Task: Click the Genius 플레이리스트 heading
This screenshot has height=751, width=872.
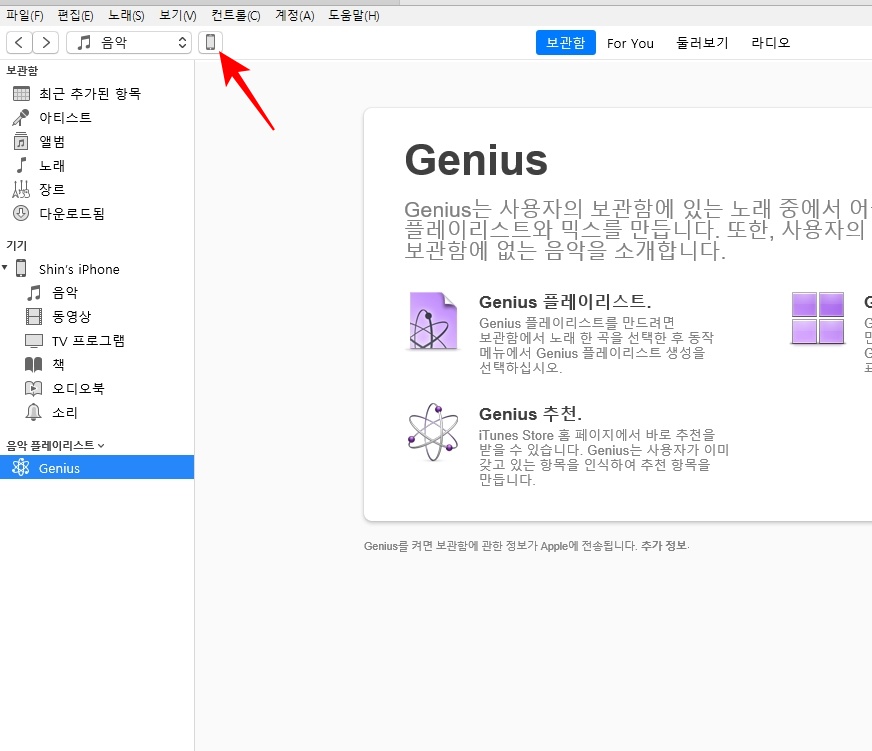Action: point(565,302)
